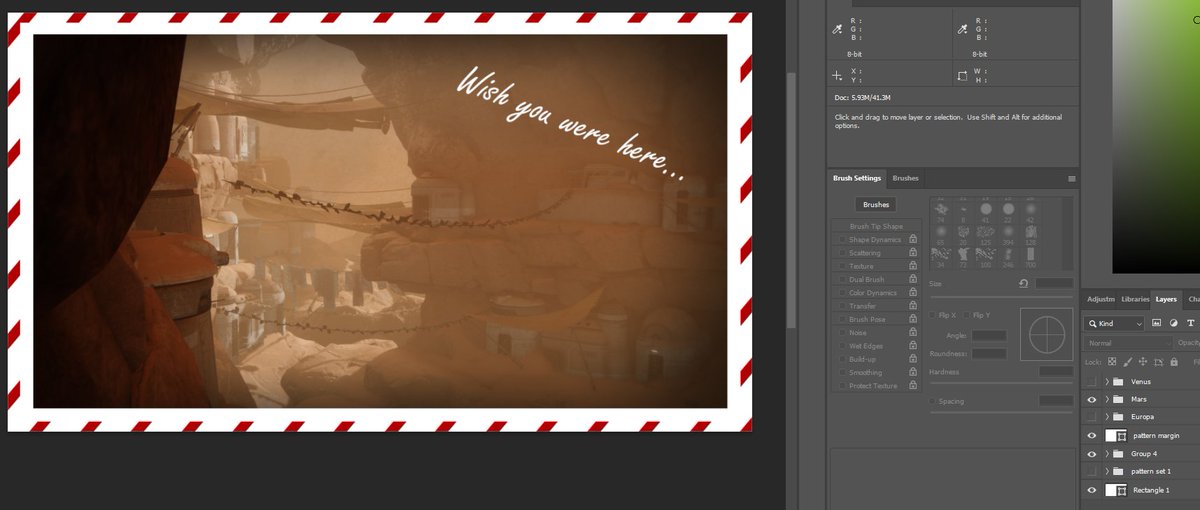1200x510 pixels.
Task: Click the Texture lock icon
Action: tap(913, 266)
